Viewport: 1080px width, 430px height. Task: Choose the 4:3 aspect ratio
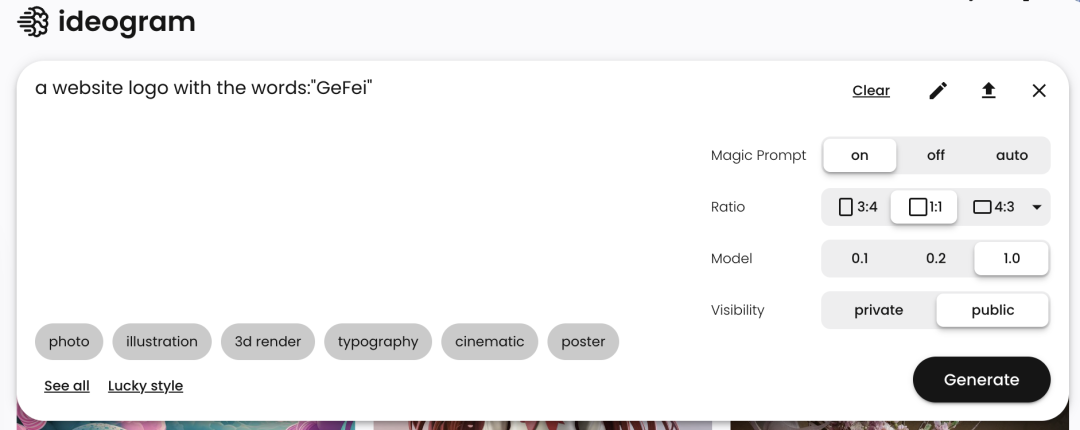click(993, 207)
